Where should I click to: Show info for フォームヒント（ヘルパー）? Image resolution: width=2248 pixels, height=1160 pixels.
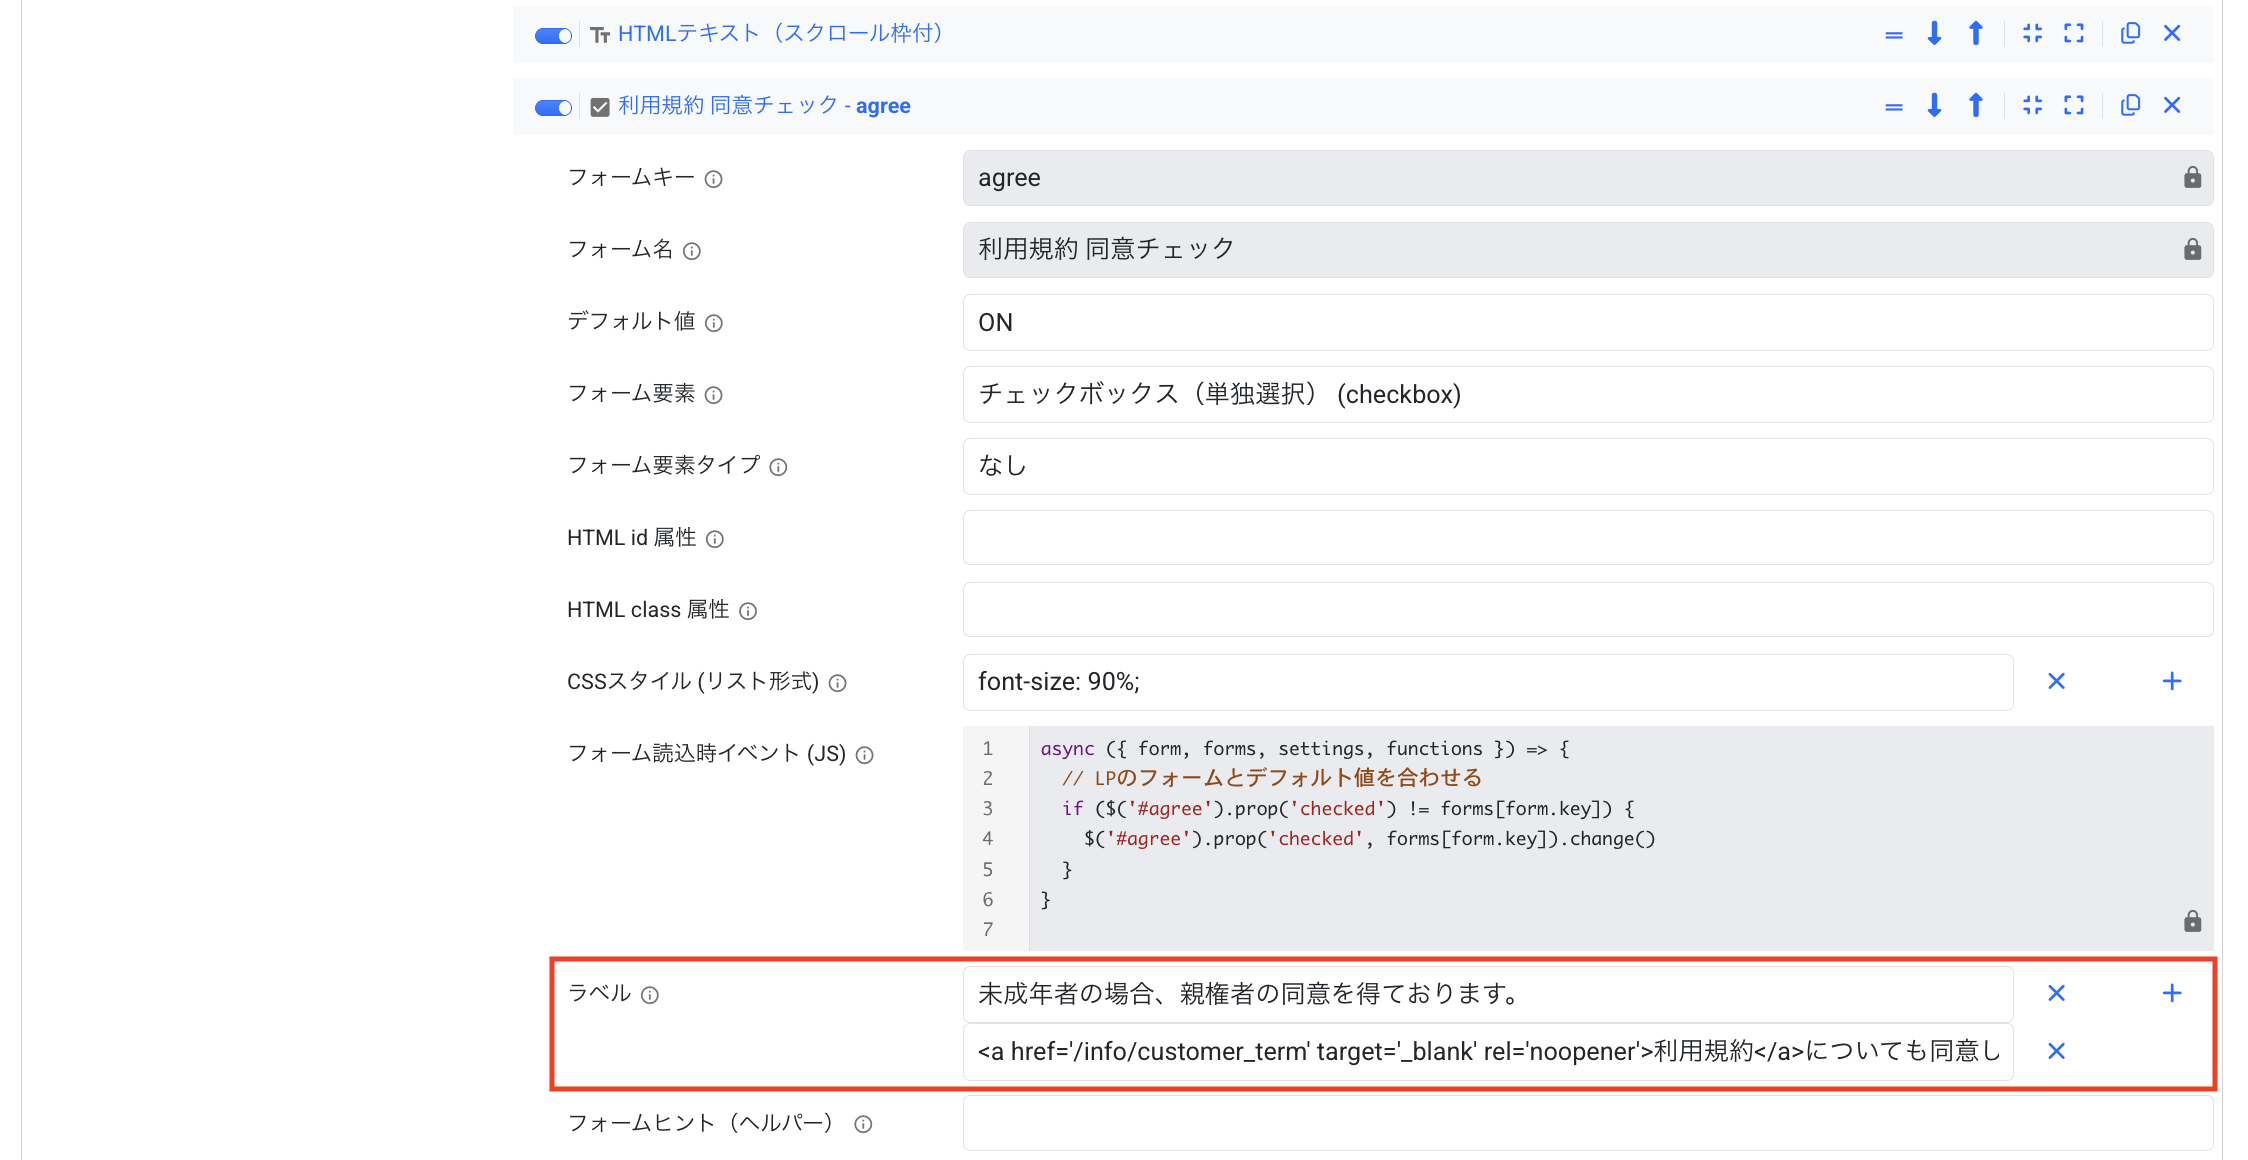[863, 1124]
